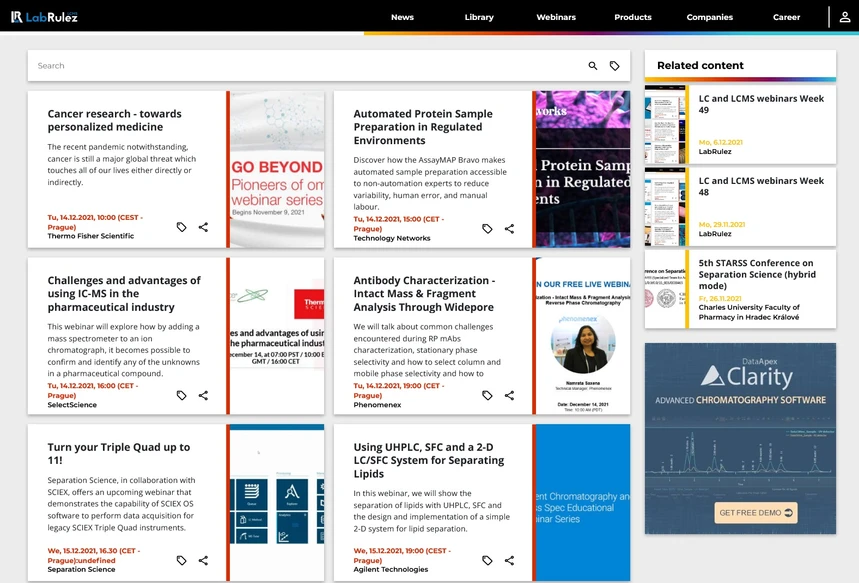This screenshot has width=859, height=583.
Task: Click the SCIEX OS software thumbnail
Action: point(277,502)
